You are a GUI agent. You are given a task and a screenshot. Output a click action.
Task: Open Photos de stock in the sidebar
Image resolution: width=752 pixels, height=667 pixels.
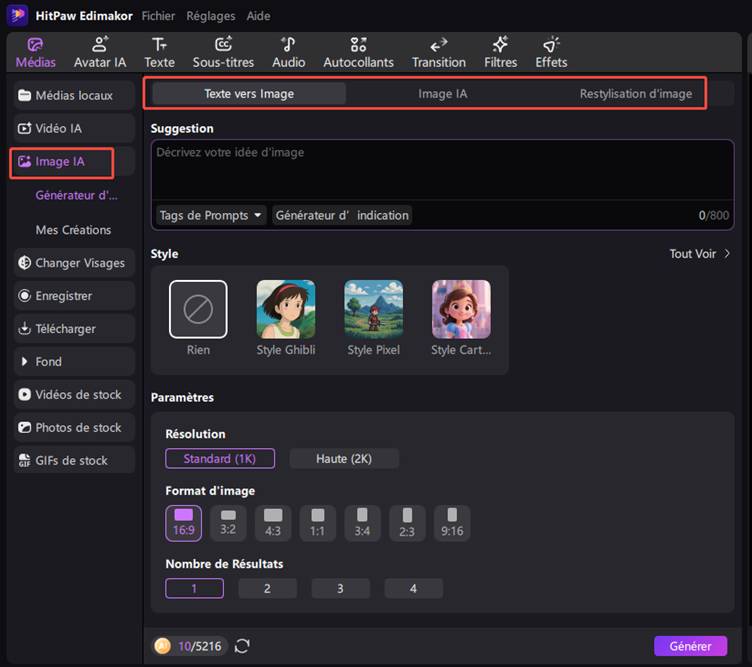(74, 427)
